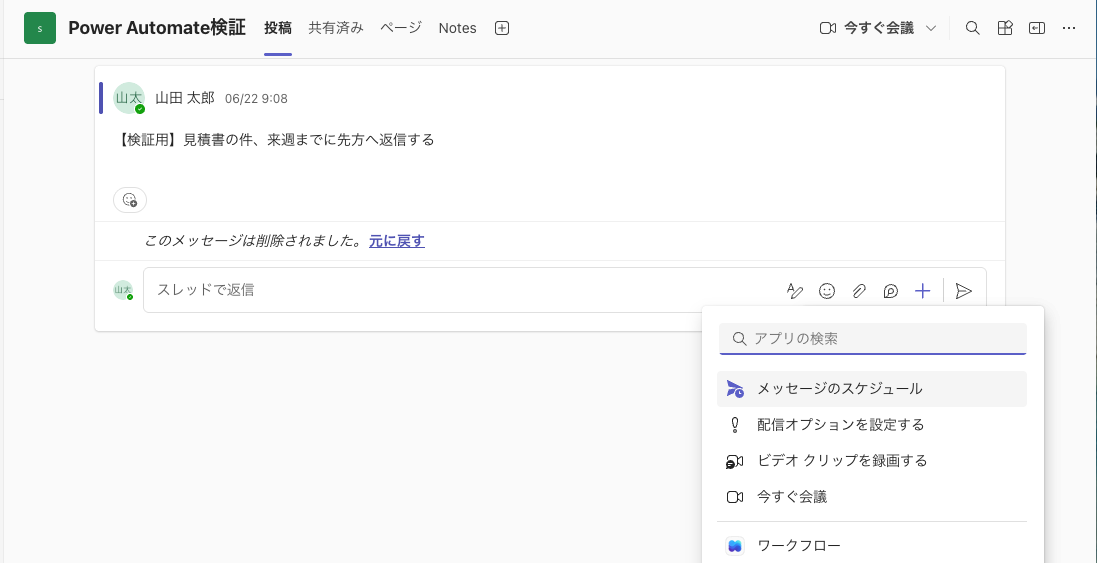This screenshot has height=563, width=1097.
Task: Switch to the 投稿 tab
Action: [x=278, y=28]
